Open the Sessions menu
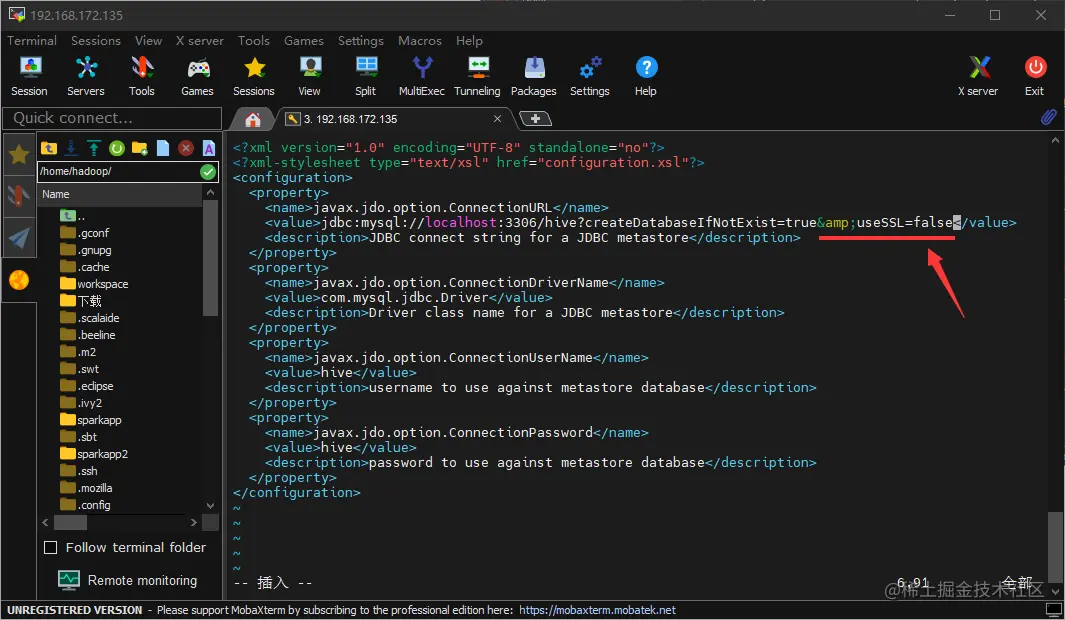 pyautogui.click(x=96, y=41)
